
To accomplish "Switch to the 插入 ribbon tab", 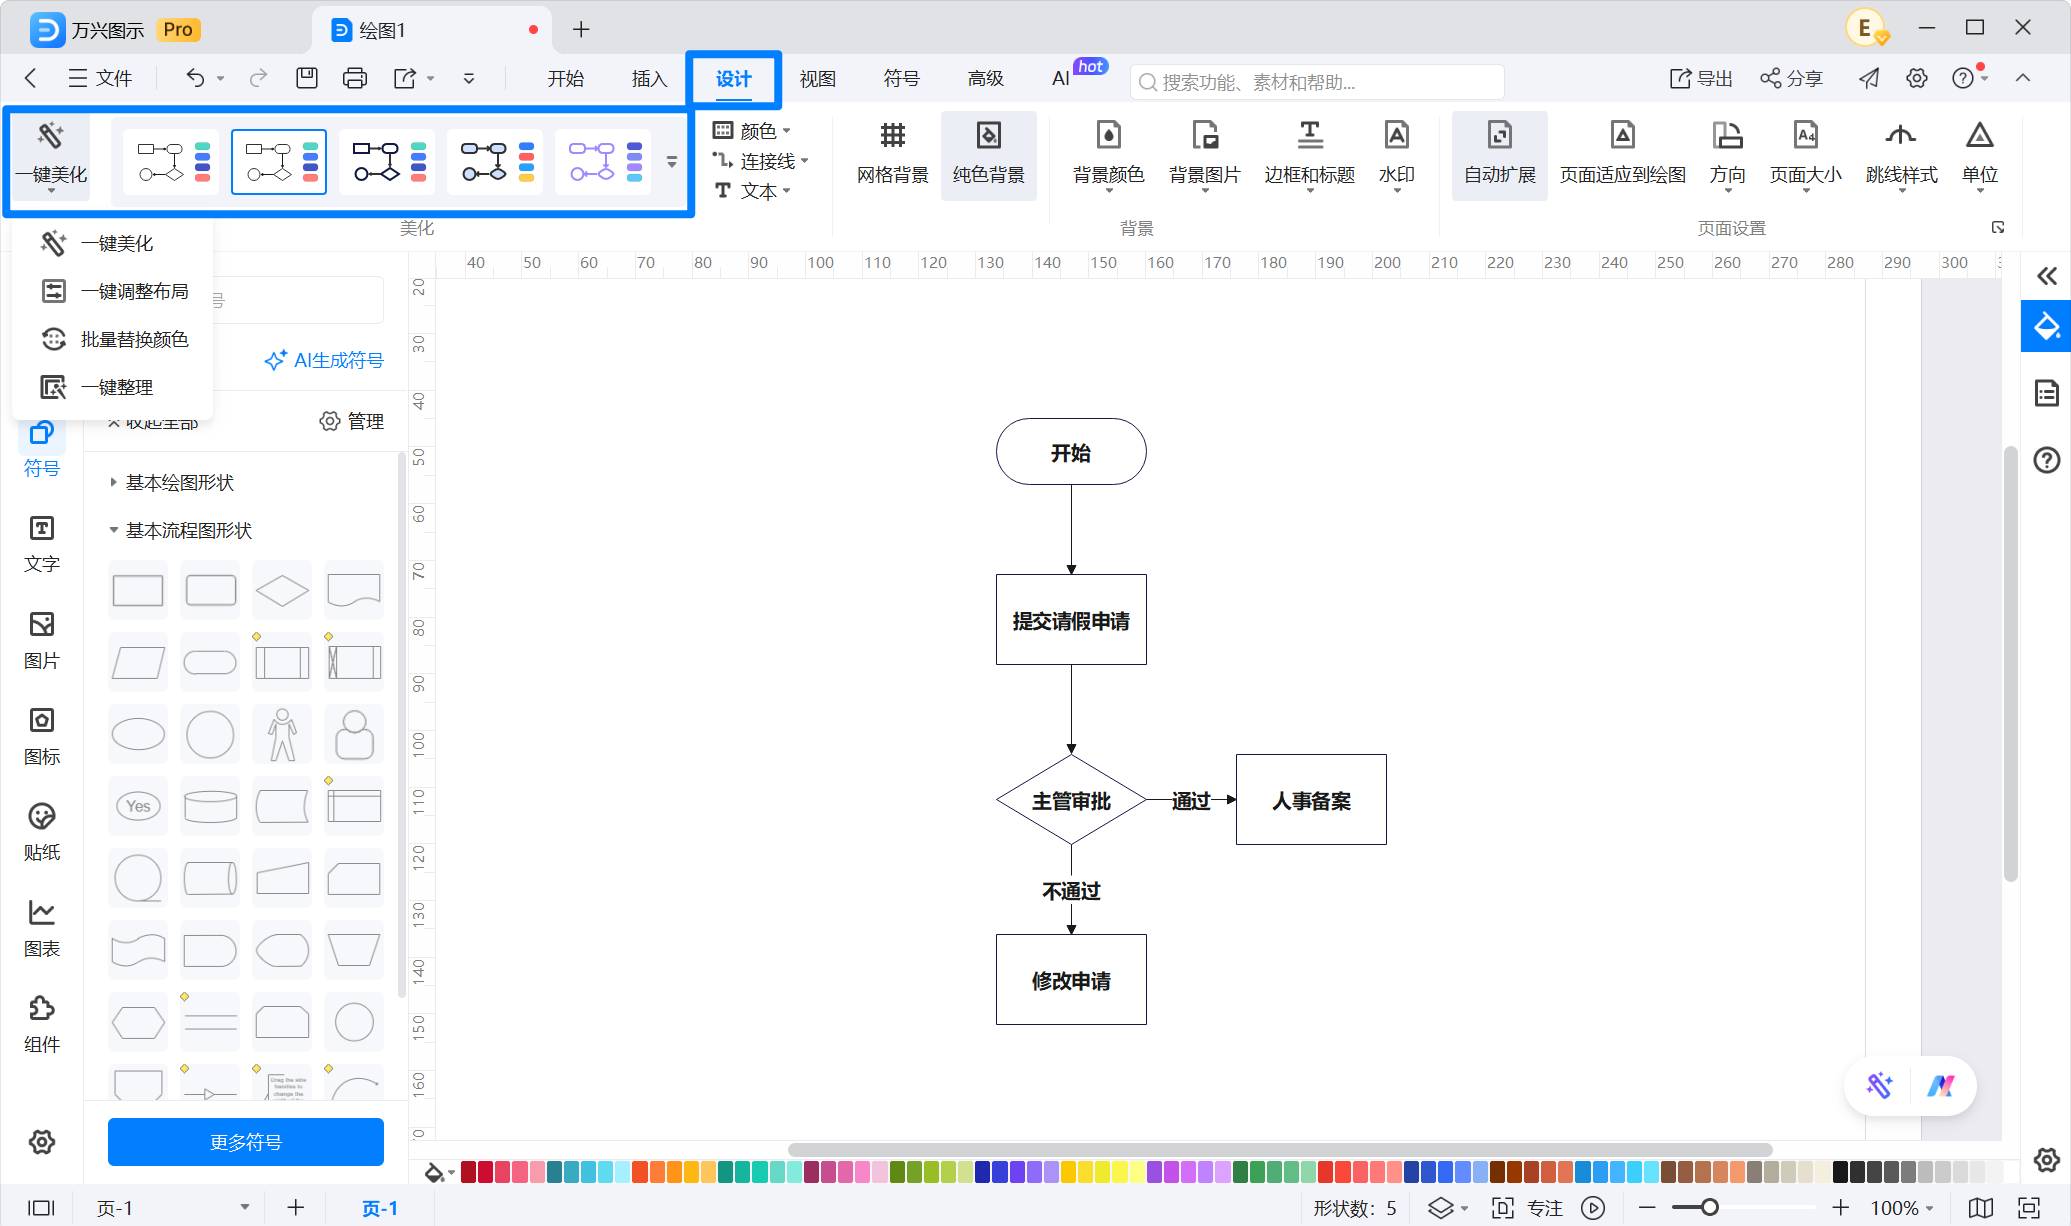I will 650,79.
